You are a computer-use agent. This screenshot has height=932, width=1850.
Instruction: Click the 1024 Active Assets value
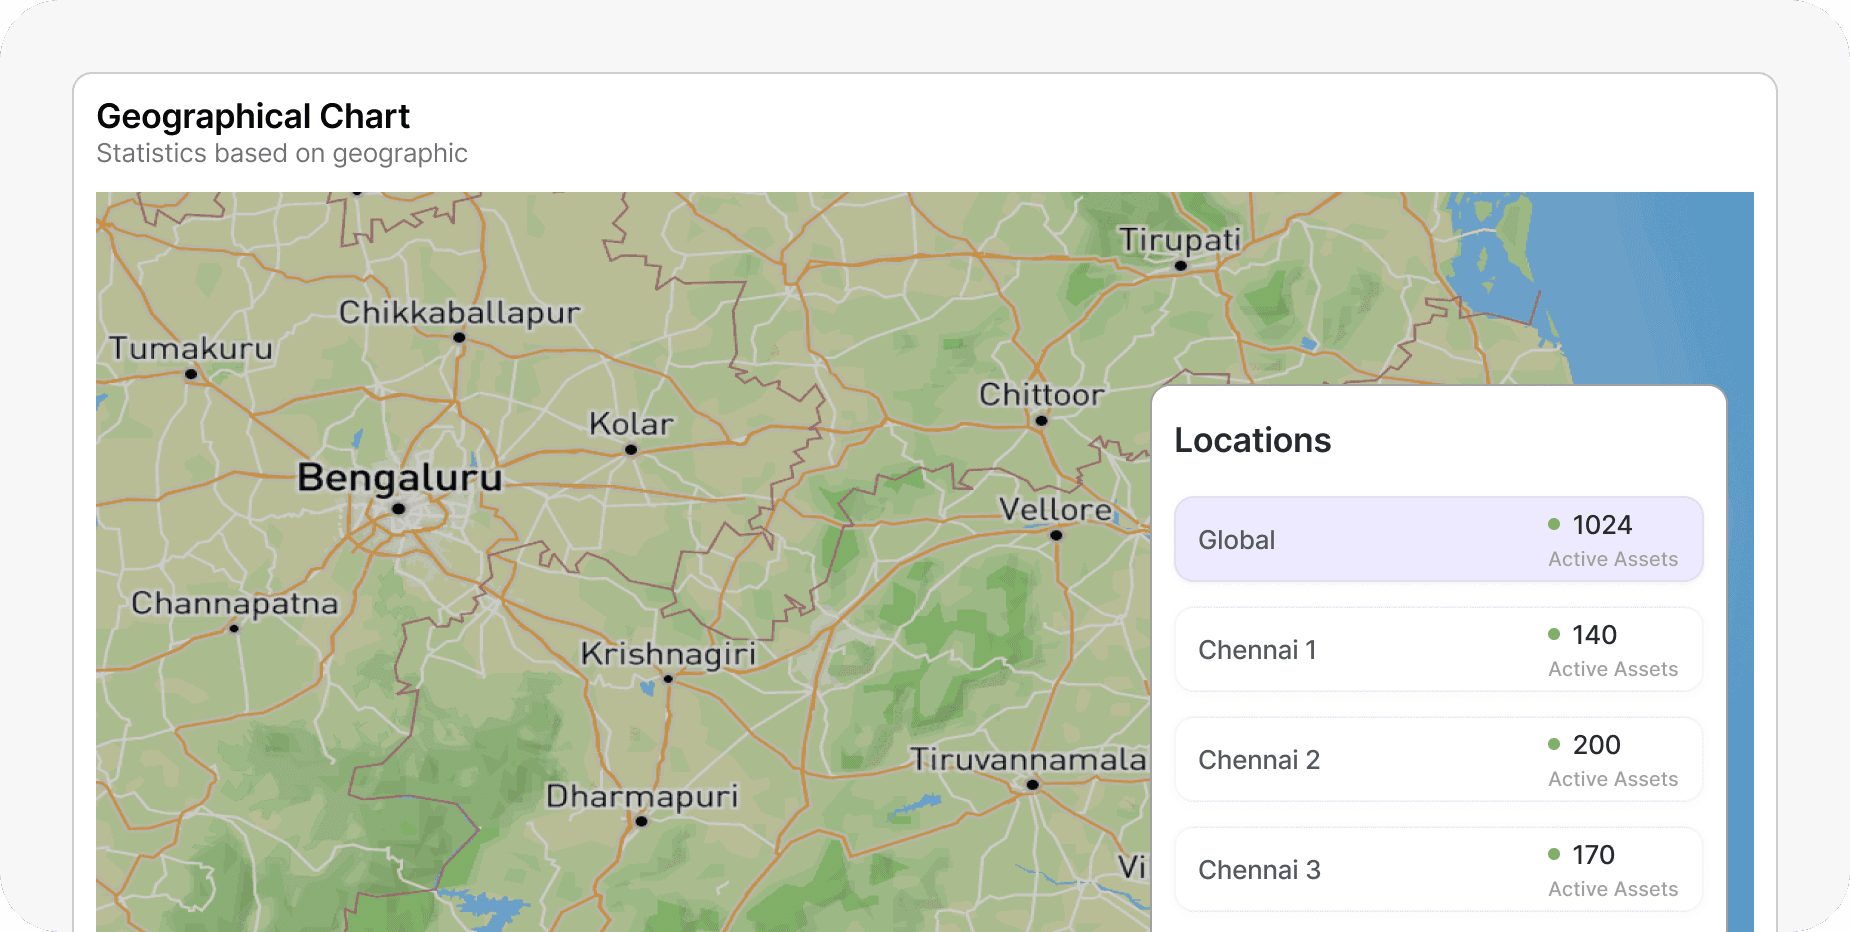(1602, 525)
